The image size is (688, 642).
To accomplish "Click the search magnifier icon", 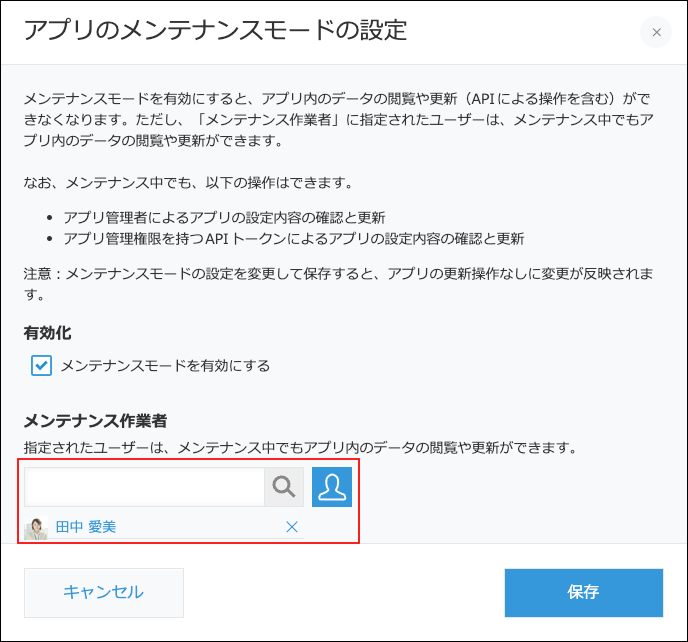I will pyautogui.click(x=284, y=487).
